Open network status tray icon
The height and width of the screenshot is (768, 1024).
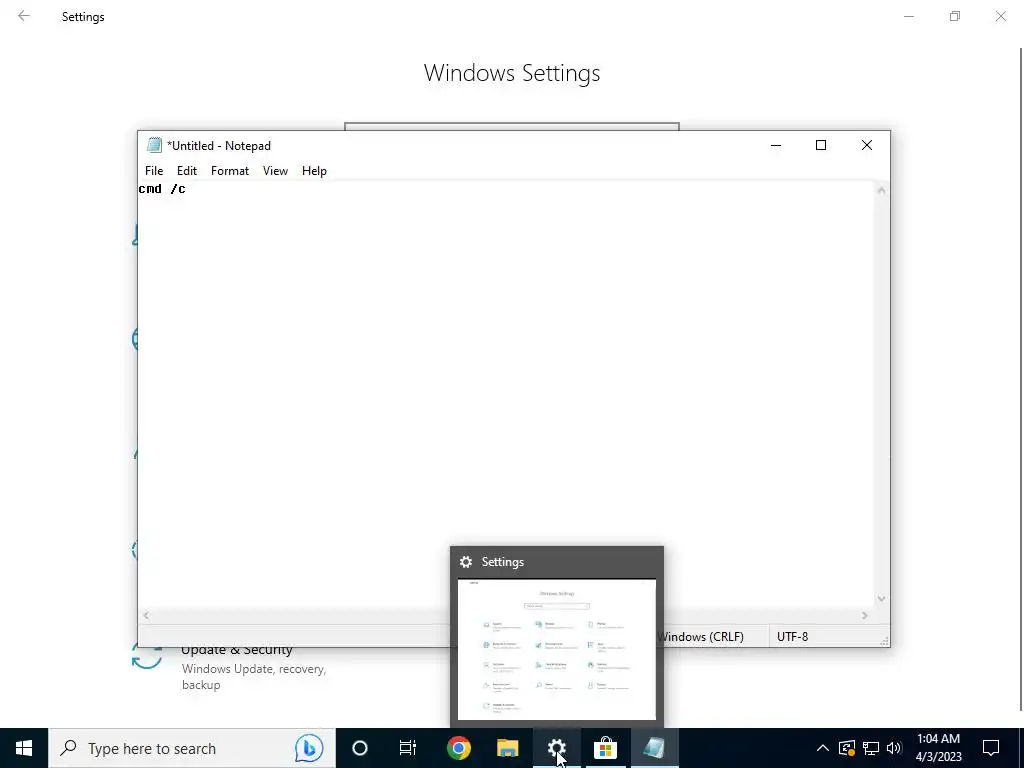click(x=871, y=748)
